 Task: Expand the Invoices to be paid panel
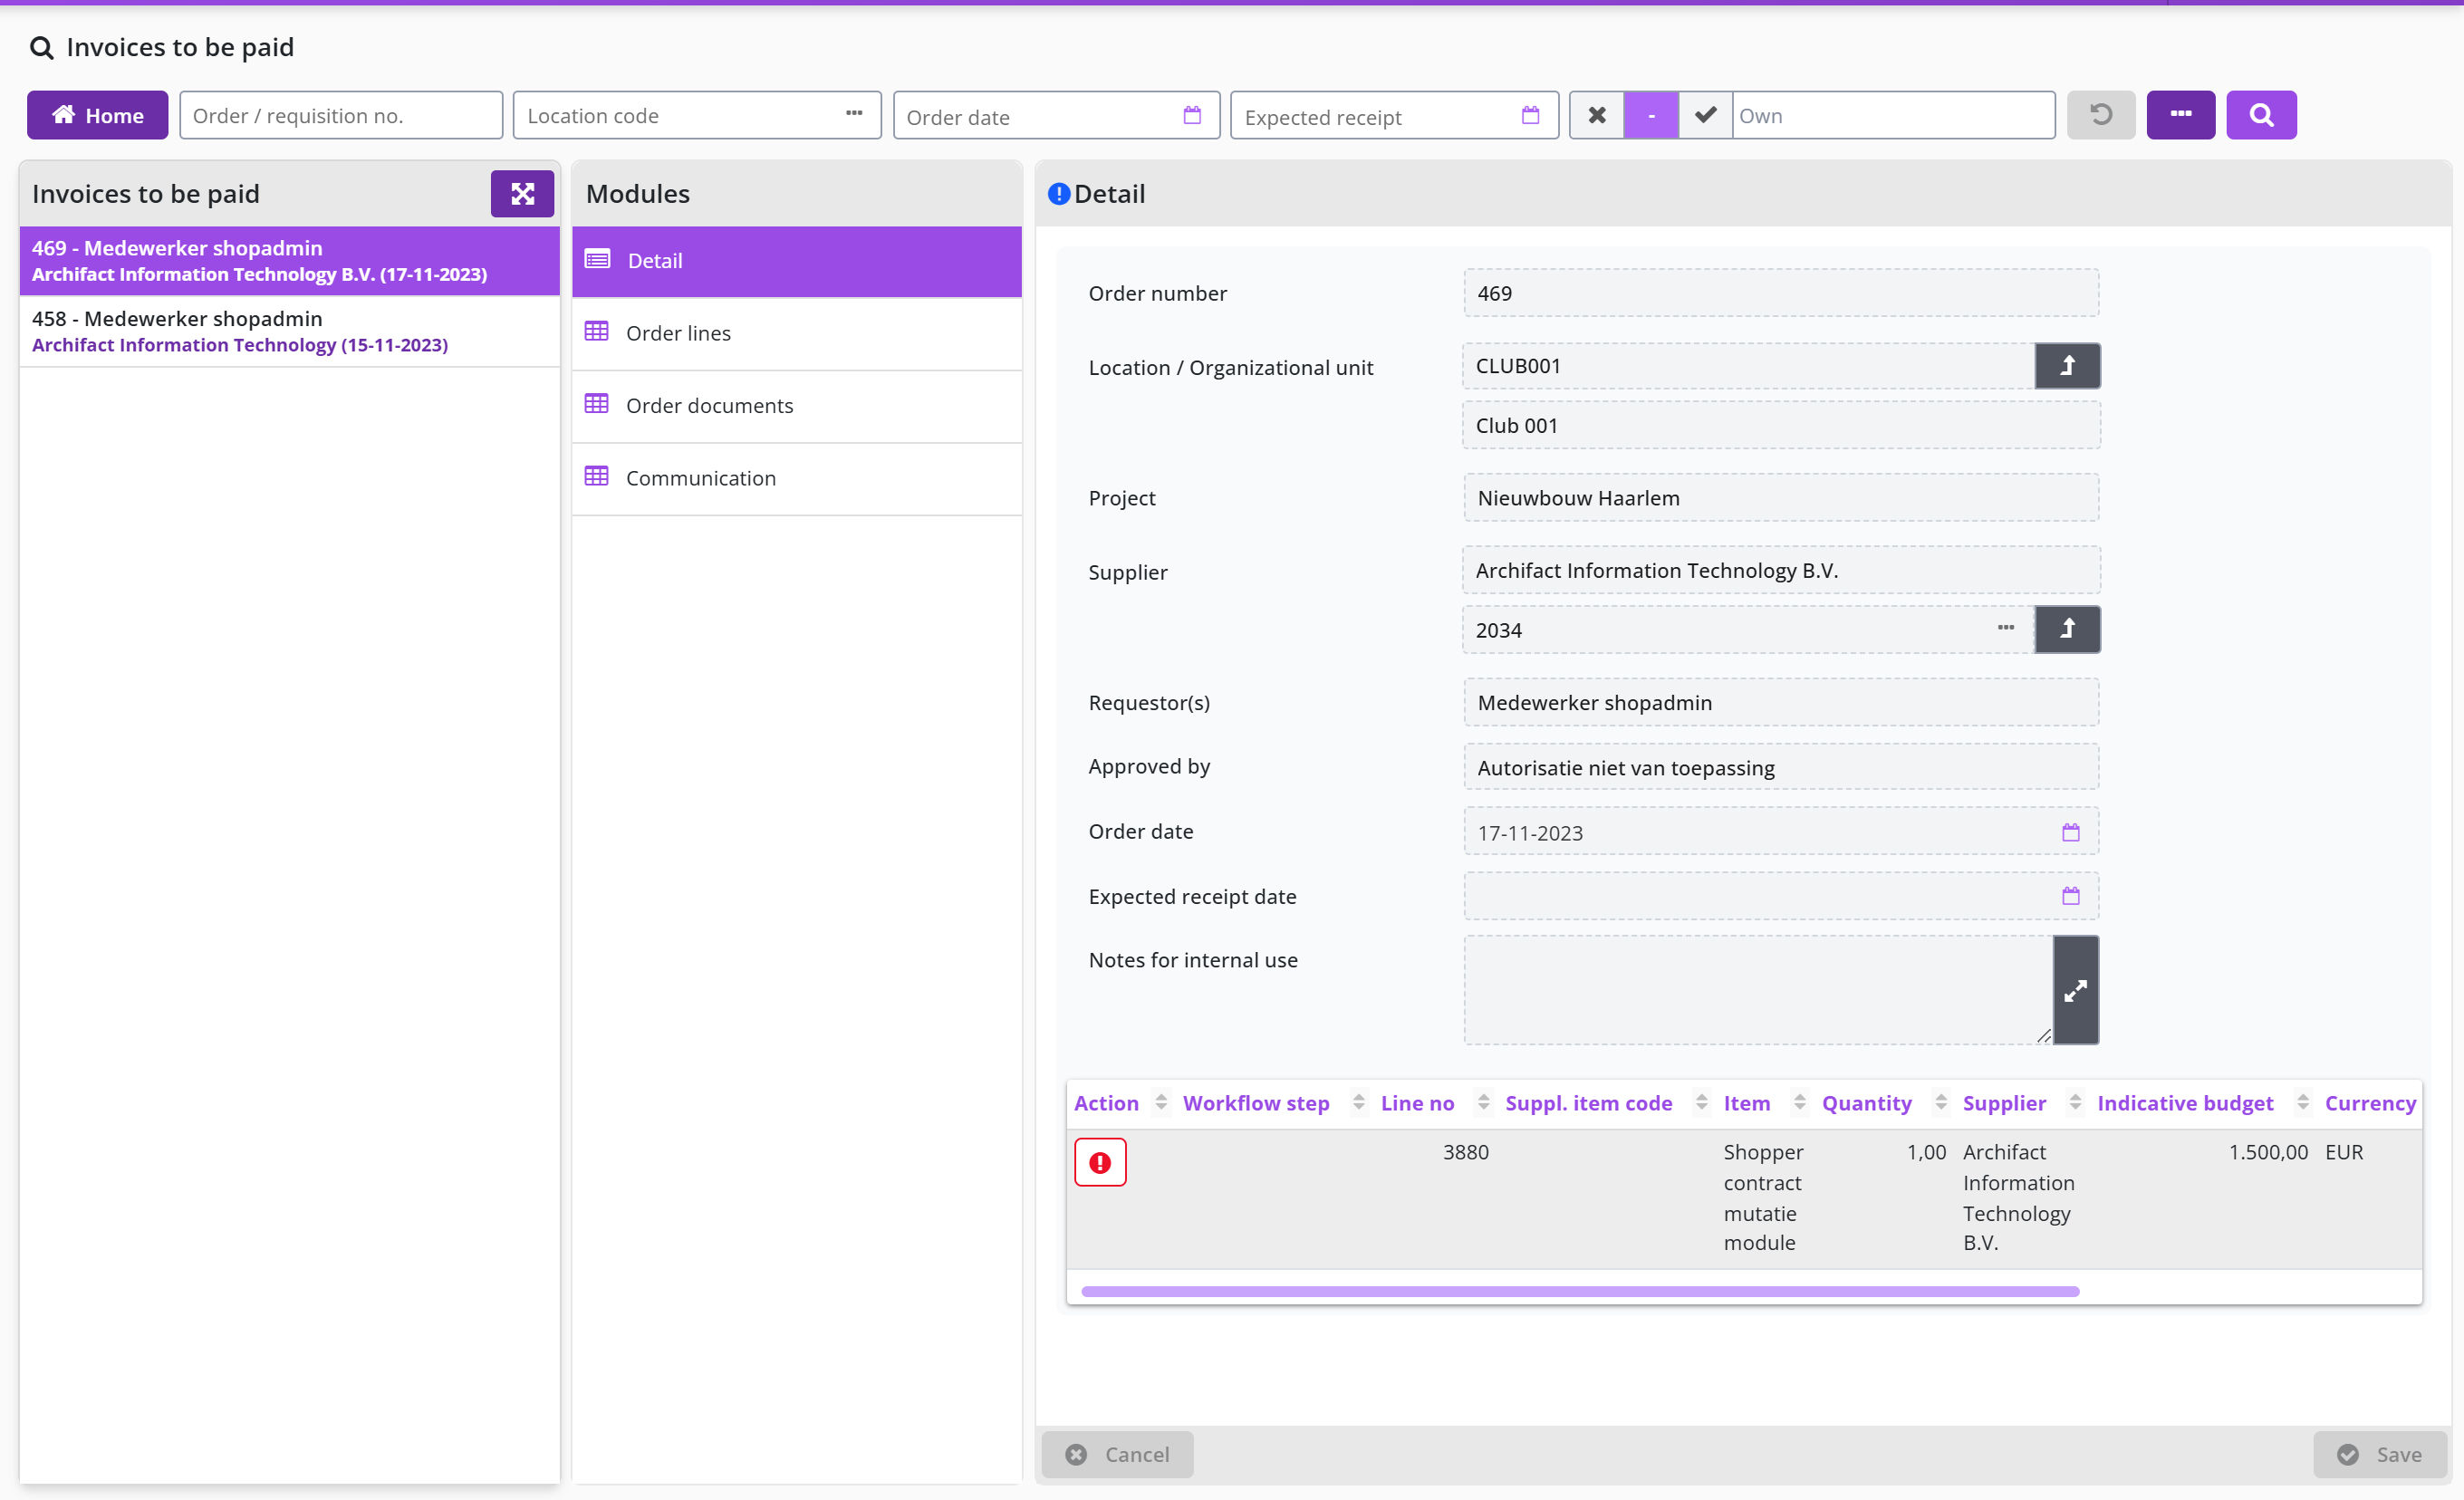click(522, 194)
